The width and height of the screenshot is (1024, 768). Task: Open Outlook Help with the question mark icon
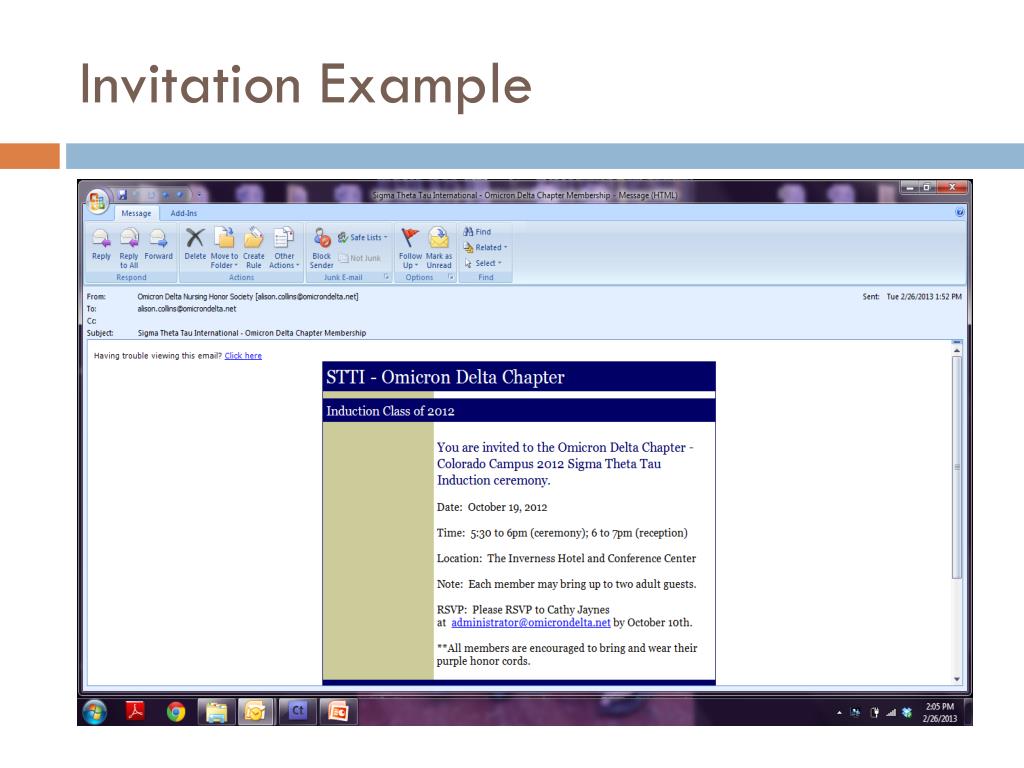(959, 212)
